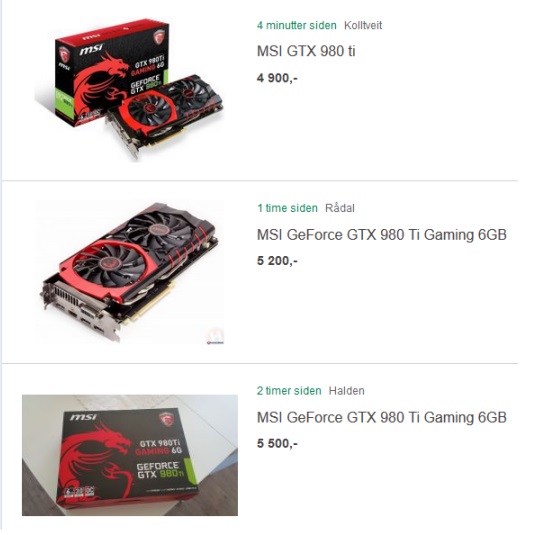Click the Kolltveit location label
Image resolution: width=539 pixels, height=535 pixels.
[363, 25]
